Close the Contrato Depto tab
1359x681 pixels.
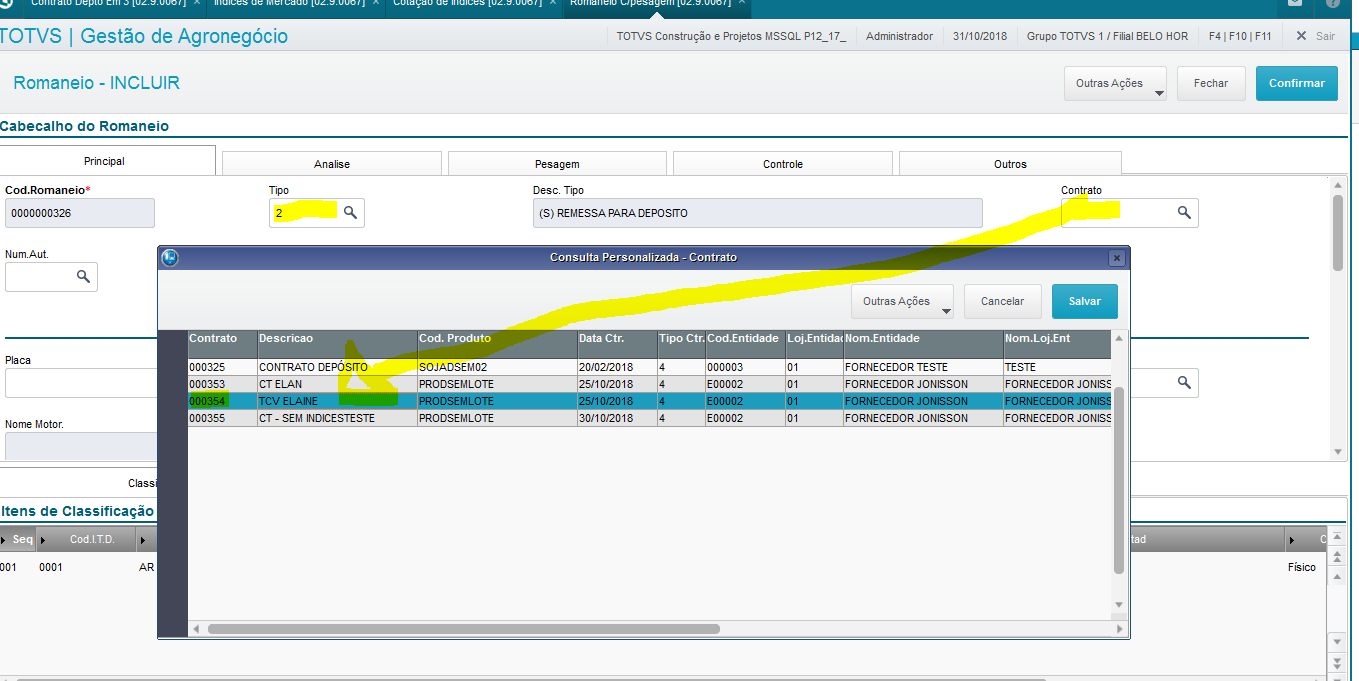(x=197, y=3)
